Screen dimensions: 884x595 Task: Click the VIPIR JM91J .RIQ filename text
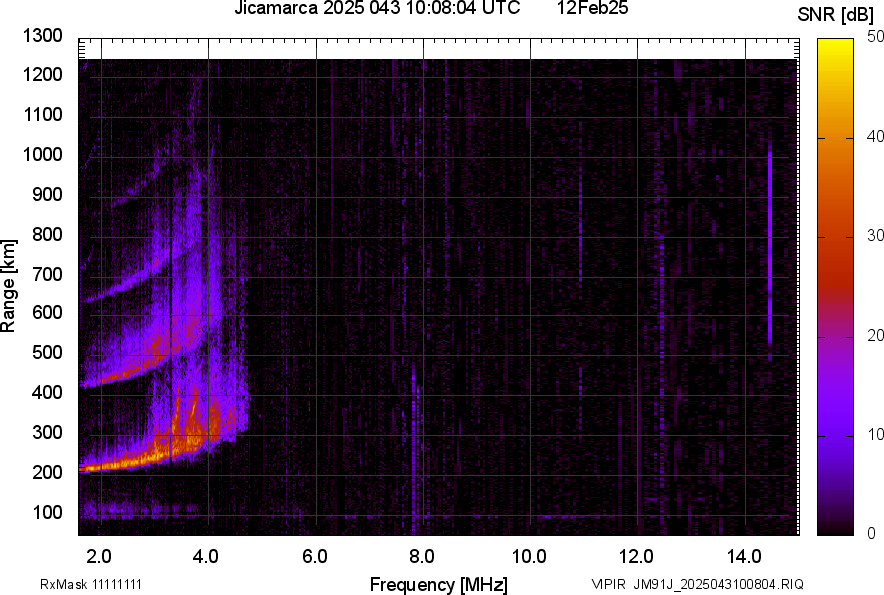[697, 584]
